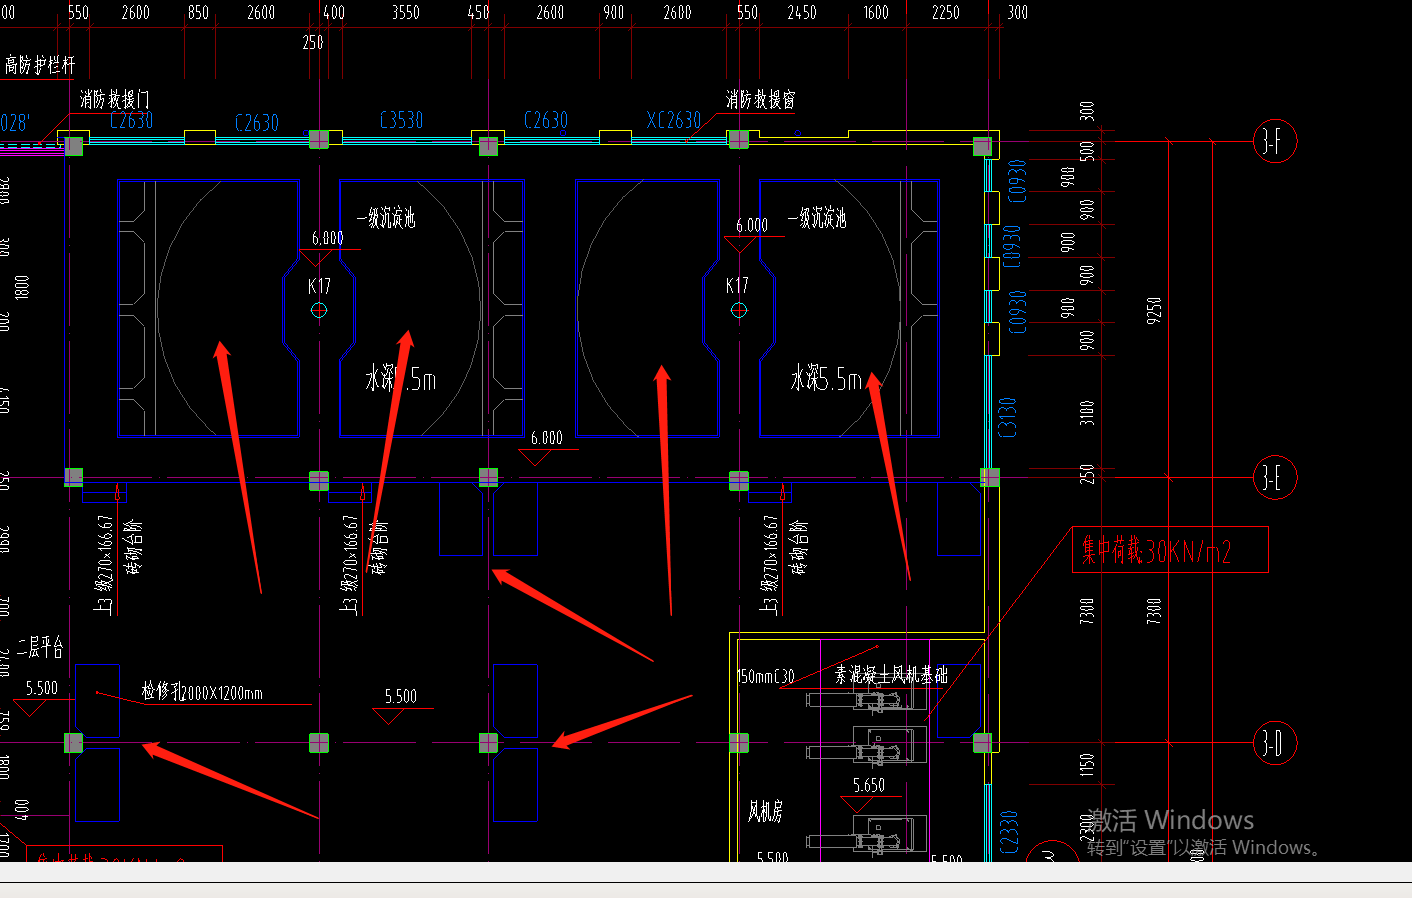Pick the XC2630 window tag
Screen dimensions: 1412x898
tap(674, 121)
